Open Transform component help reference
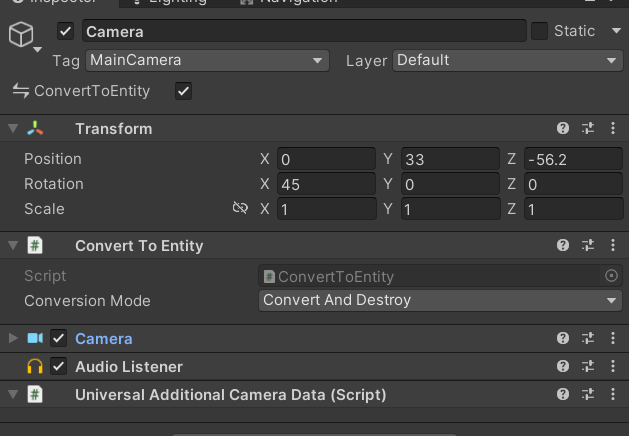Image resolution: width=629 pixels, height=436 pixels. (563, 129)
